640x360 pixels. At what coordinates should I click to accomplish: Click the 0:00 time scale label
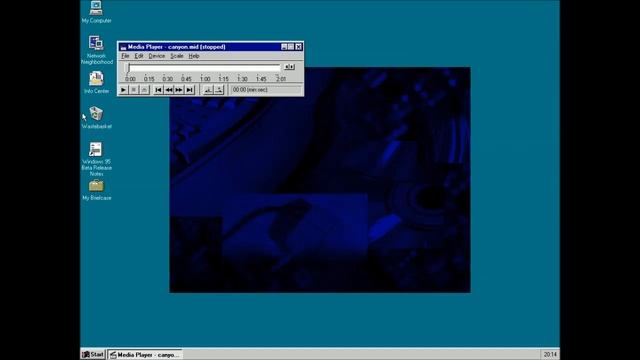(130, 79)
